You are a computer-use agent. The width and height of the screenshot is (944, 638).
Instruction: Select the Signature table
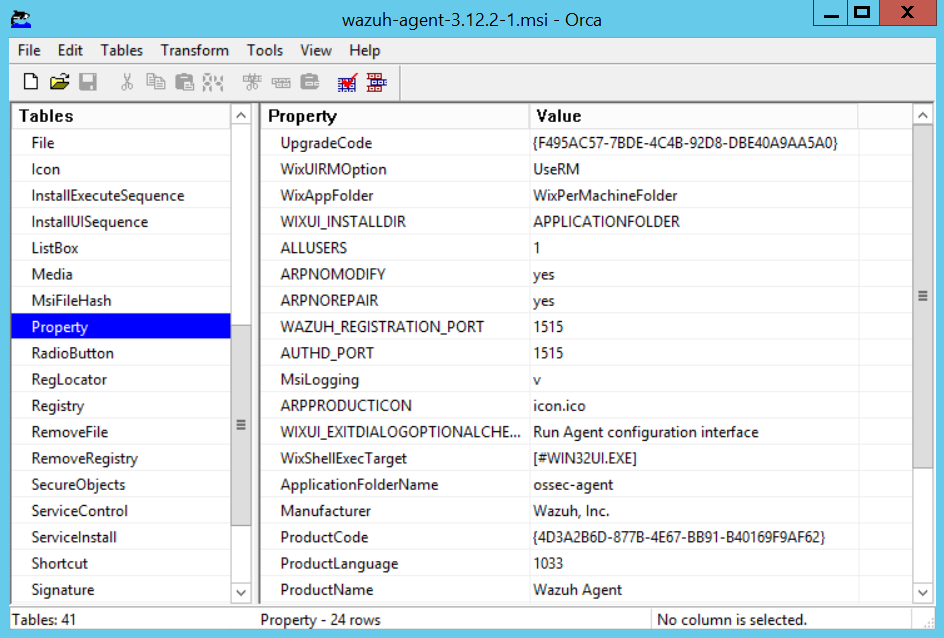(121, 590)
